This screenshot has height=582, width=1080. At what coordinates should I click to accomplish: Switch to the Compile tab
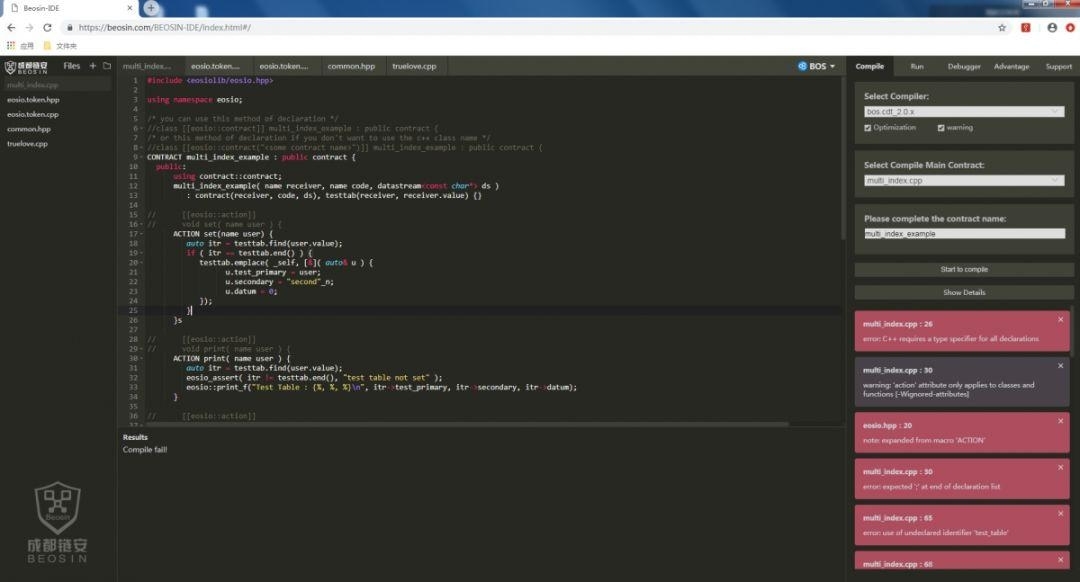coord(869,66)
